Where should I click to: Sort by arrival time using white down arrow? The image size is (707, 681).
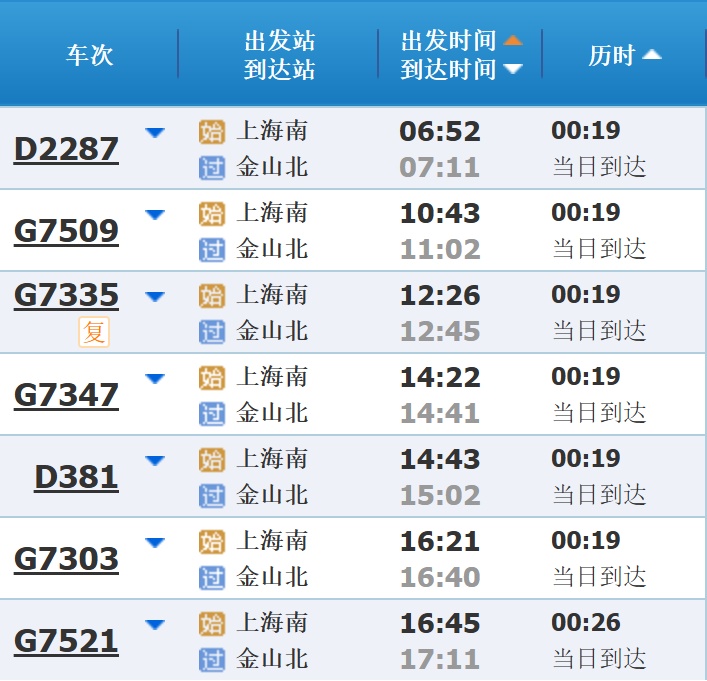coord(513,69)
